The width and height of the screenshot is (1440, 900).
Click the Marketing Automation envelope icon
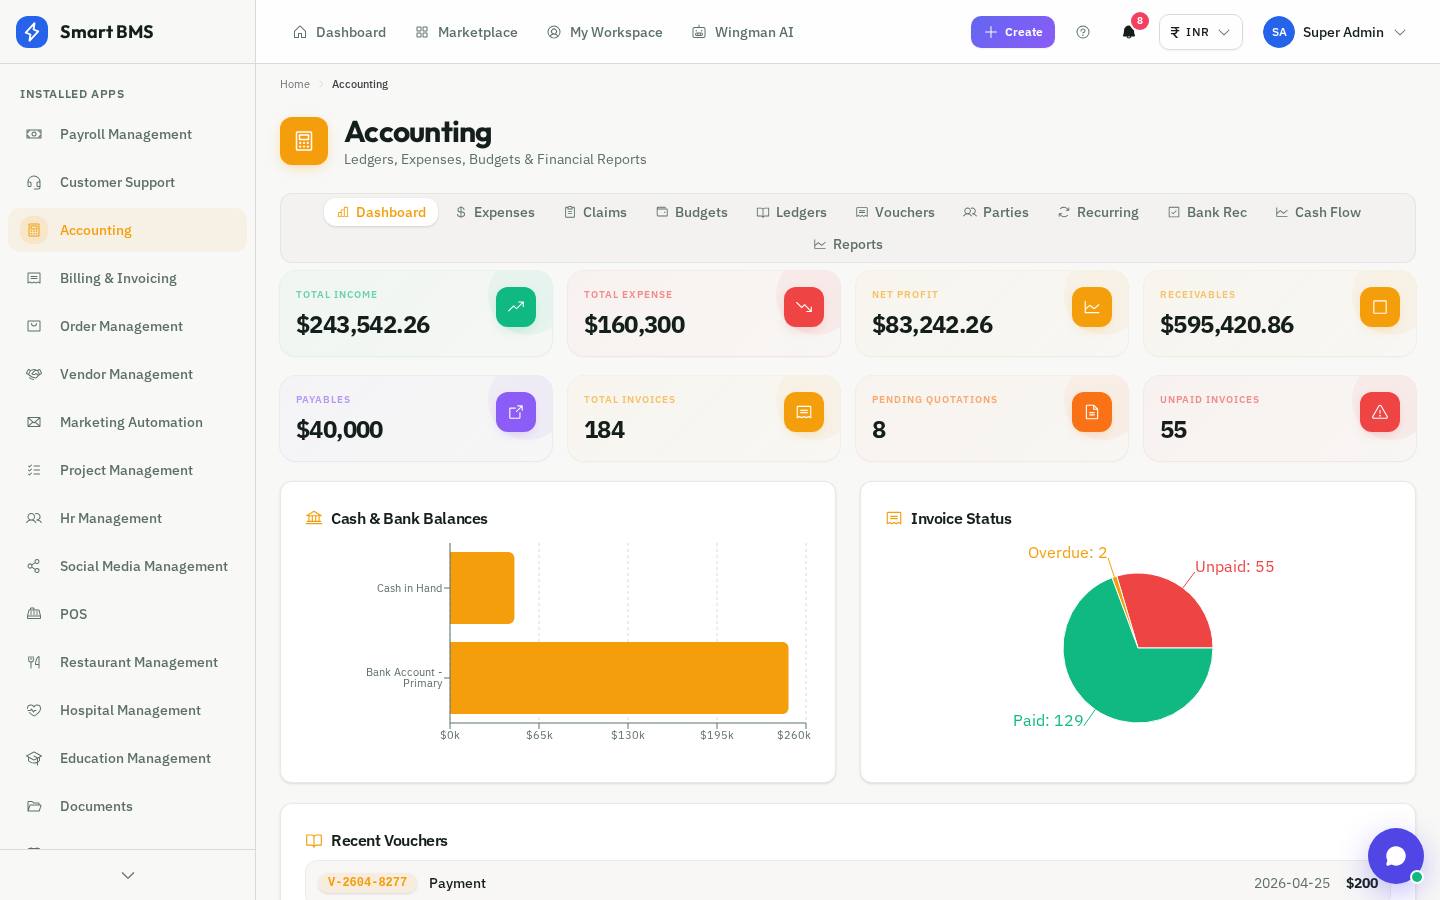pos(34,422)
